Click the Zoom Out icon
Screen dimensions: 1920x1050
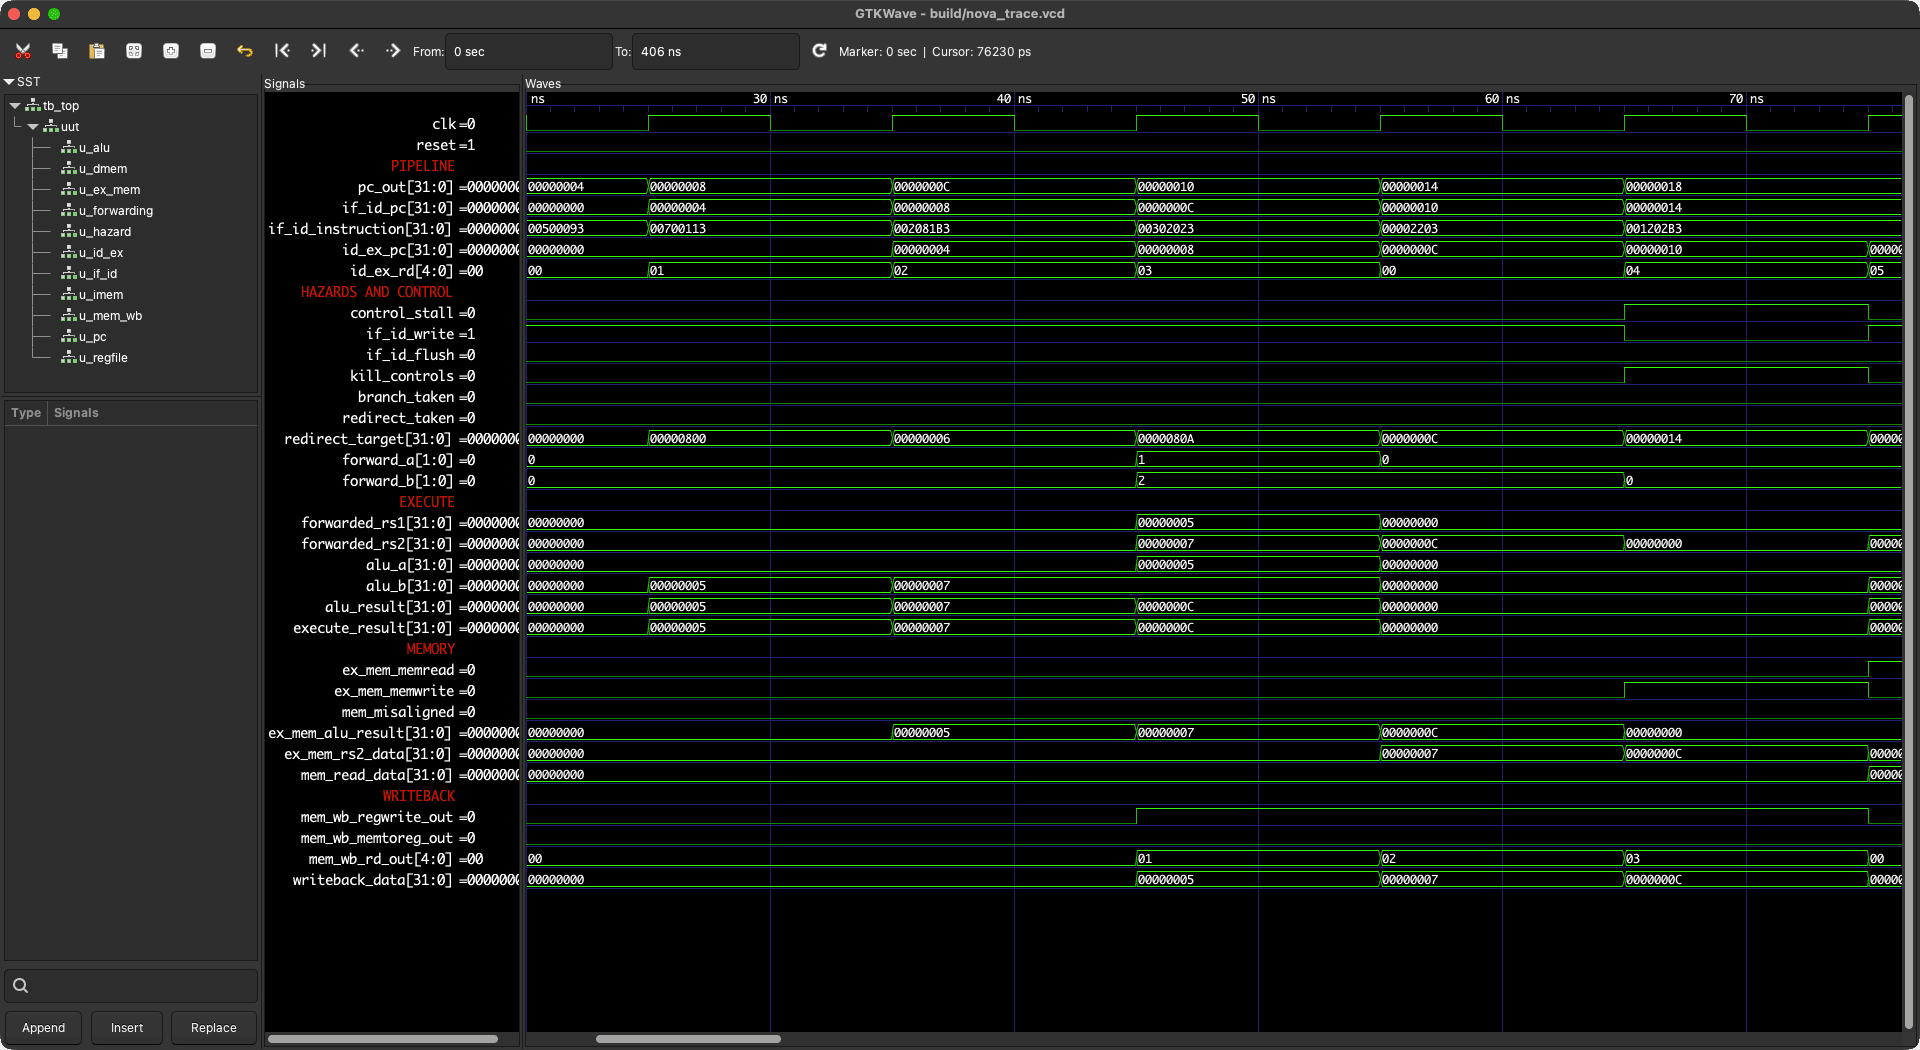pyautogui.click(x=208, y=51)
